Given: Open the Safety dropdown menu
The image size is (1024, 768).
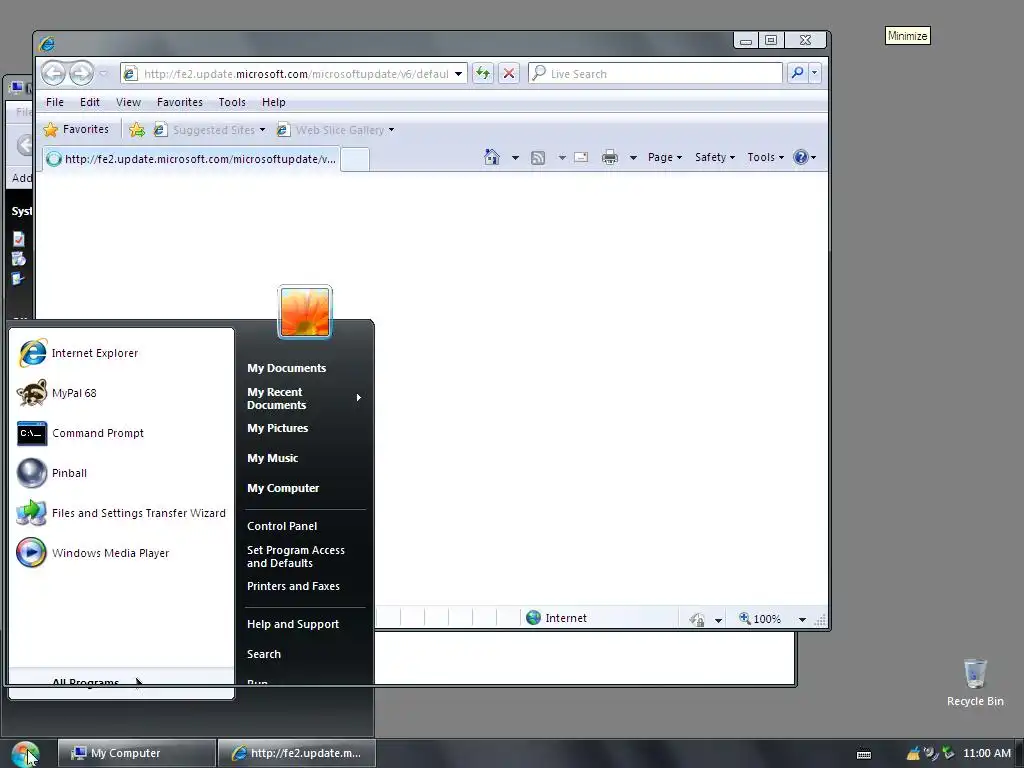Looking at the screenshot, I should point(714,157).
